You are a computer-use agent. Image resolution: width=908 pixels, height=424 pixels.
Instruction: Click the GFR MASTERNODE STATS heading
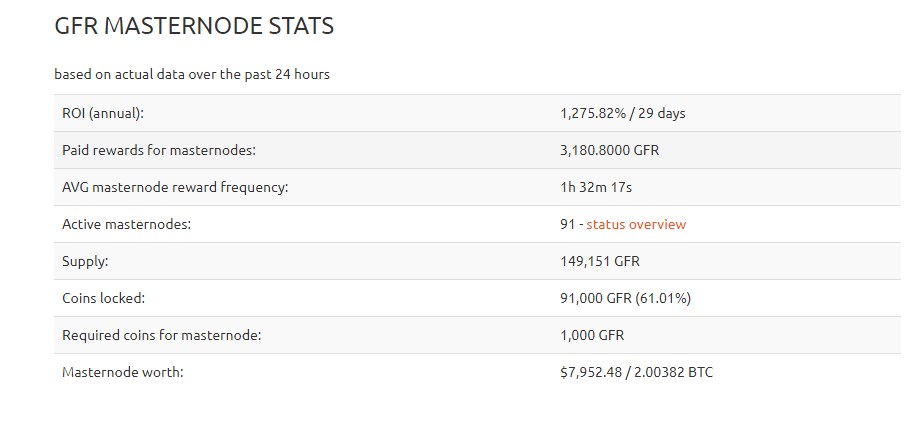pyautogui.click(x=194, y=26)
